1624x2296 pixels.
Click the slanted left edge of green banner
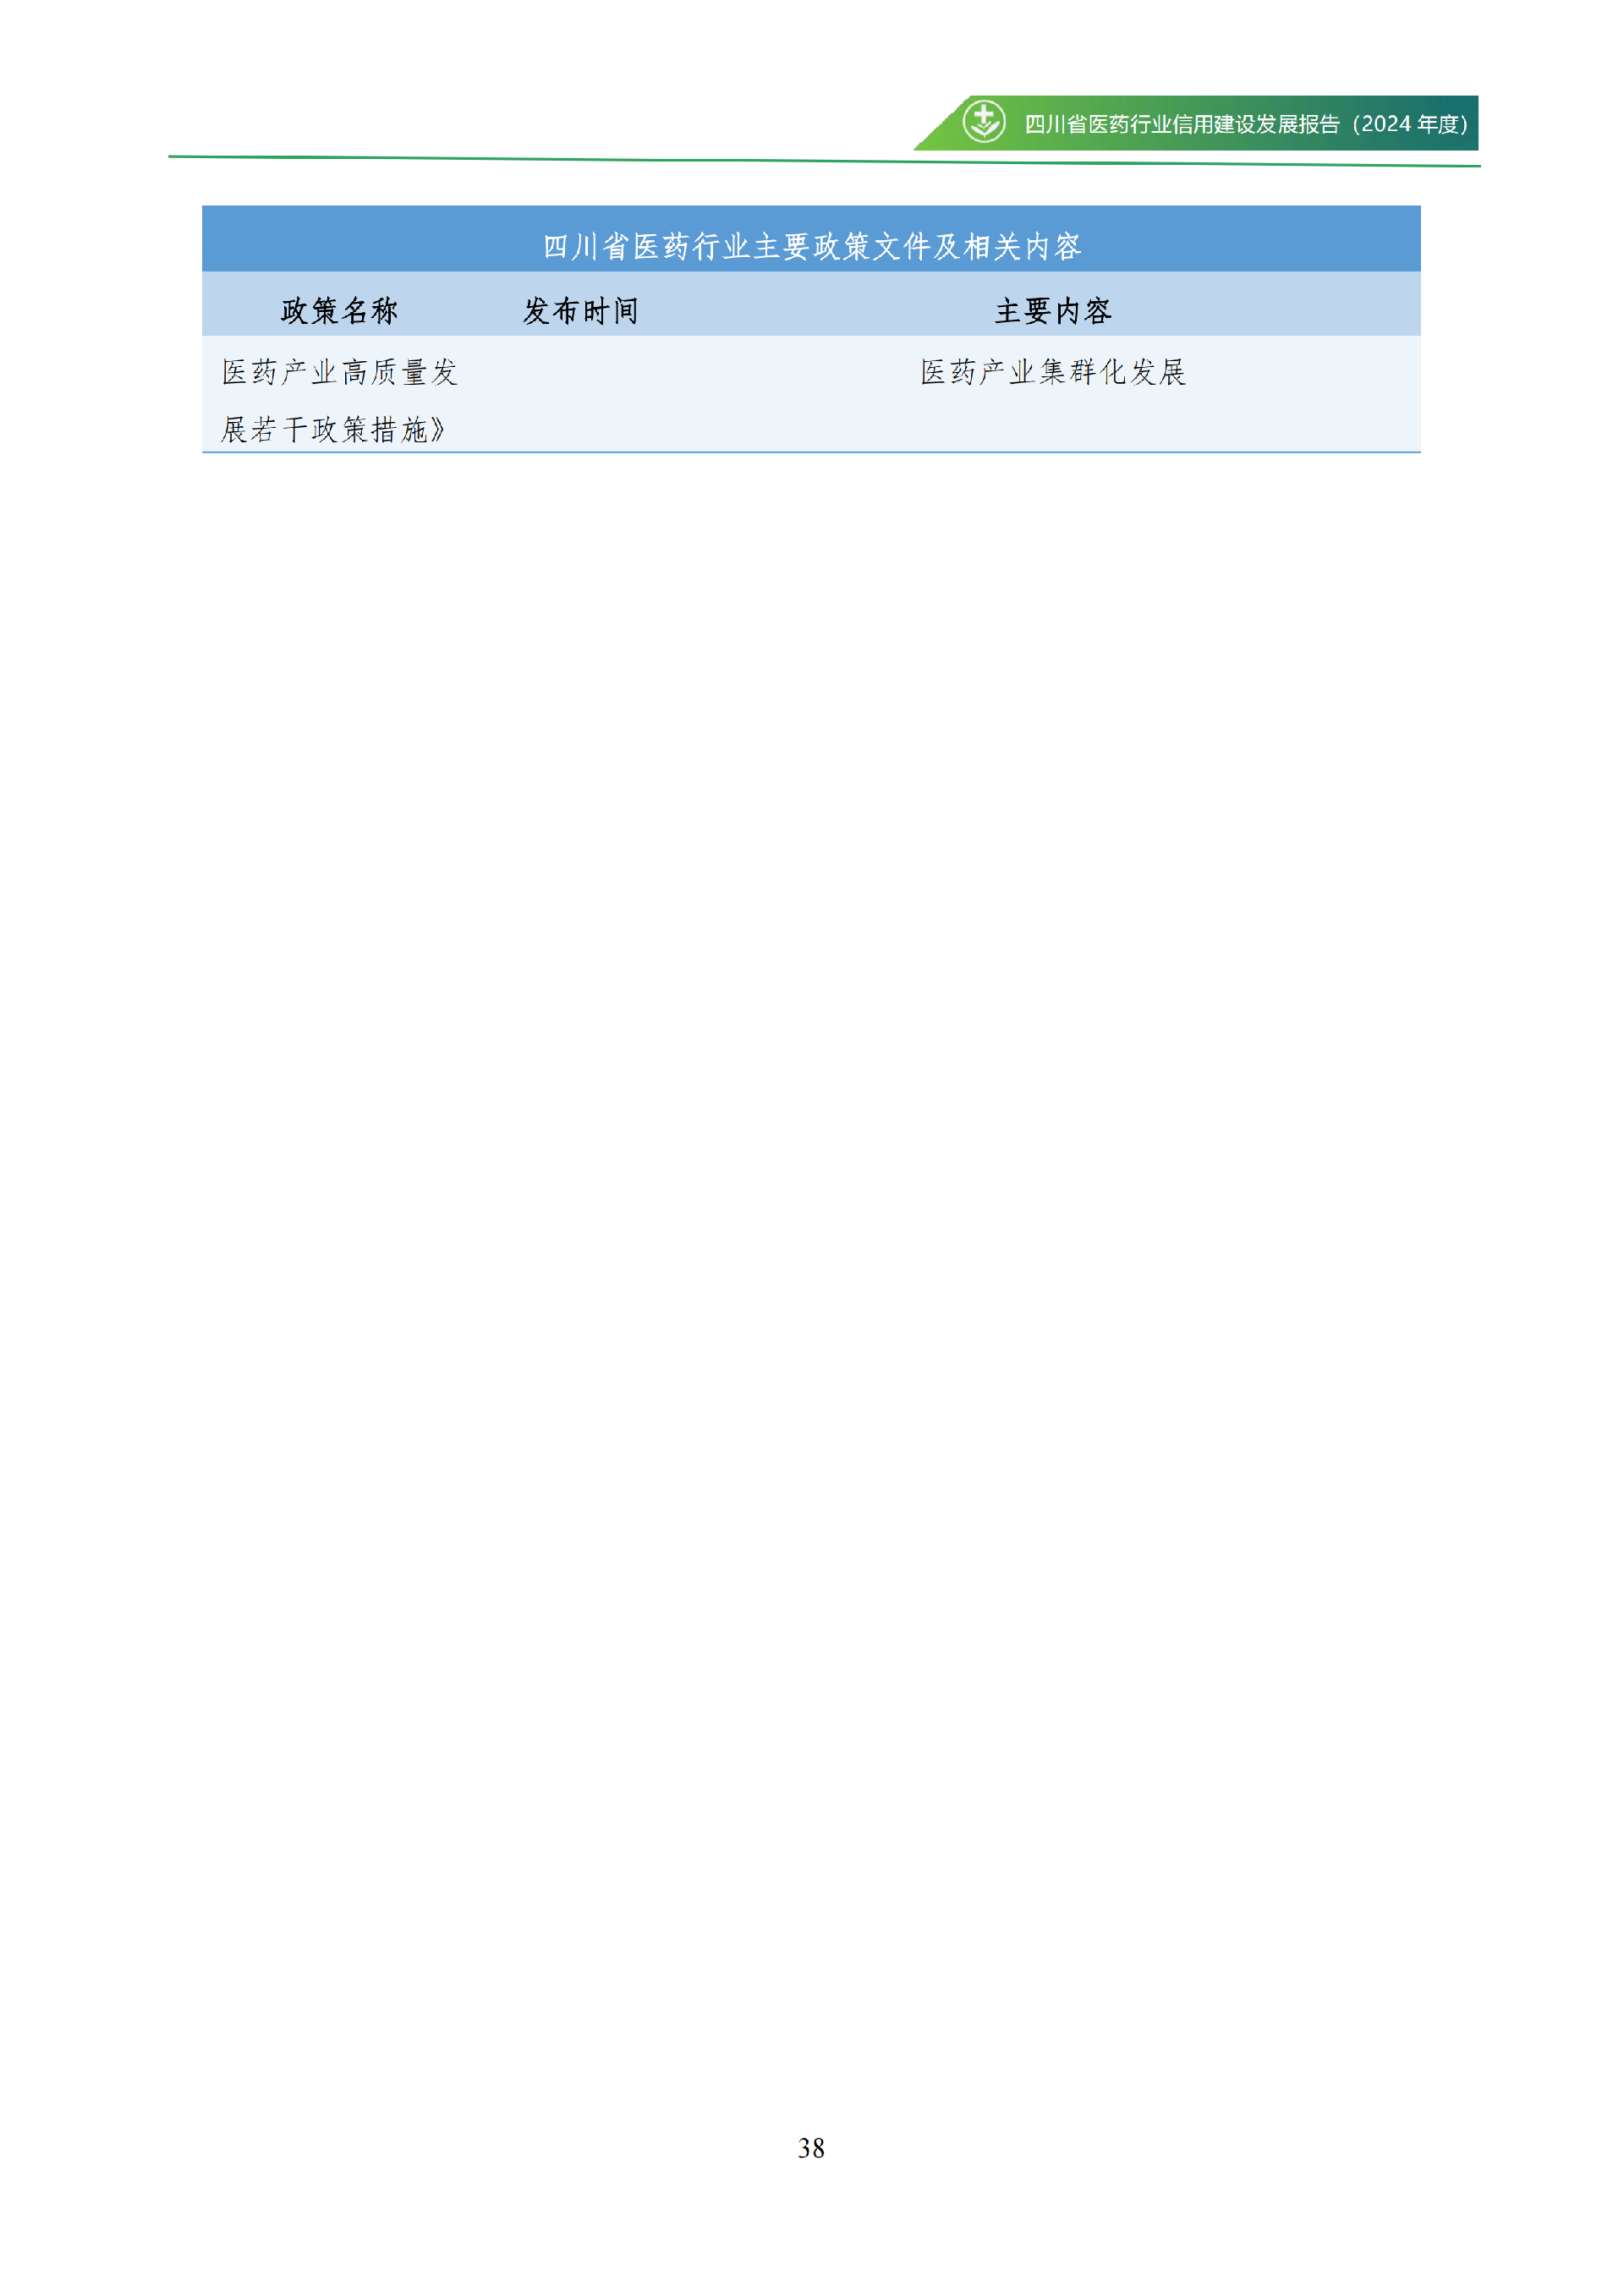pyautogui.click(x=942, y=123)
